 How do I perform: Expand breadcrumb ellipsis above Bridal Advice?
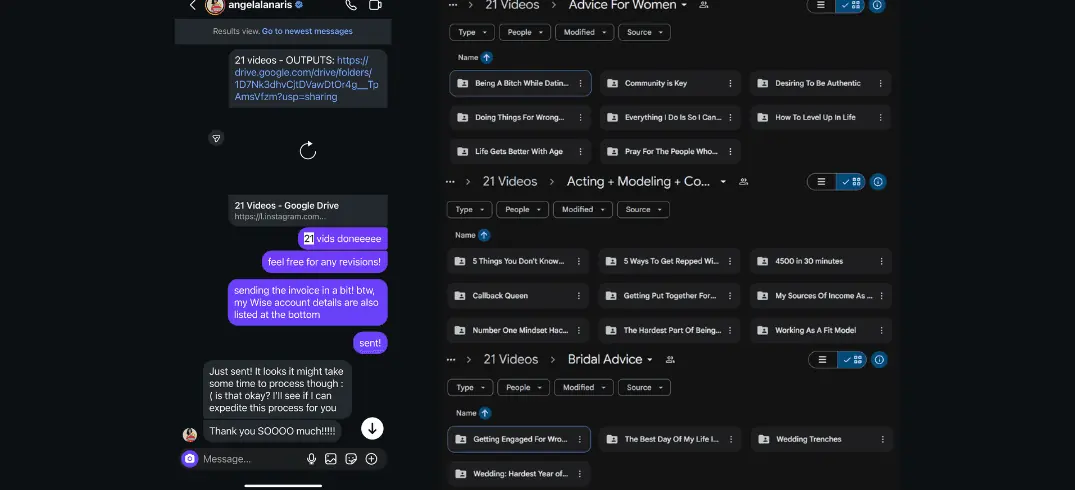(451, 360)
